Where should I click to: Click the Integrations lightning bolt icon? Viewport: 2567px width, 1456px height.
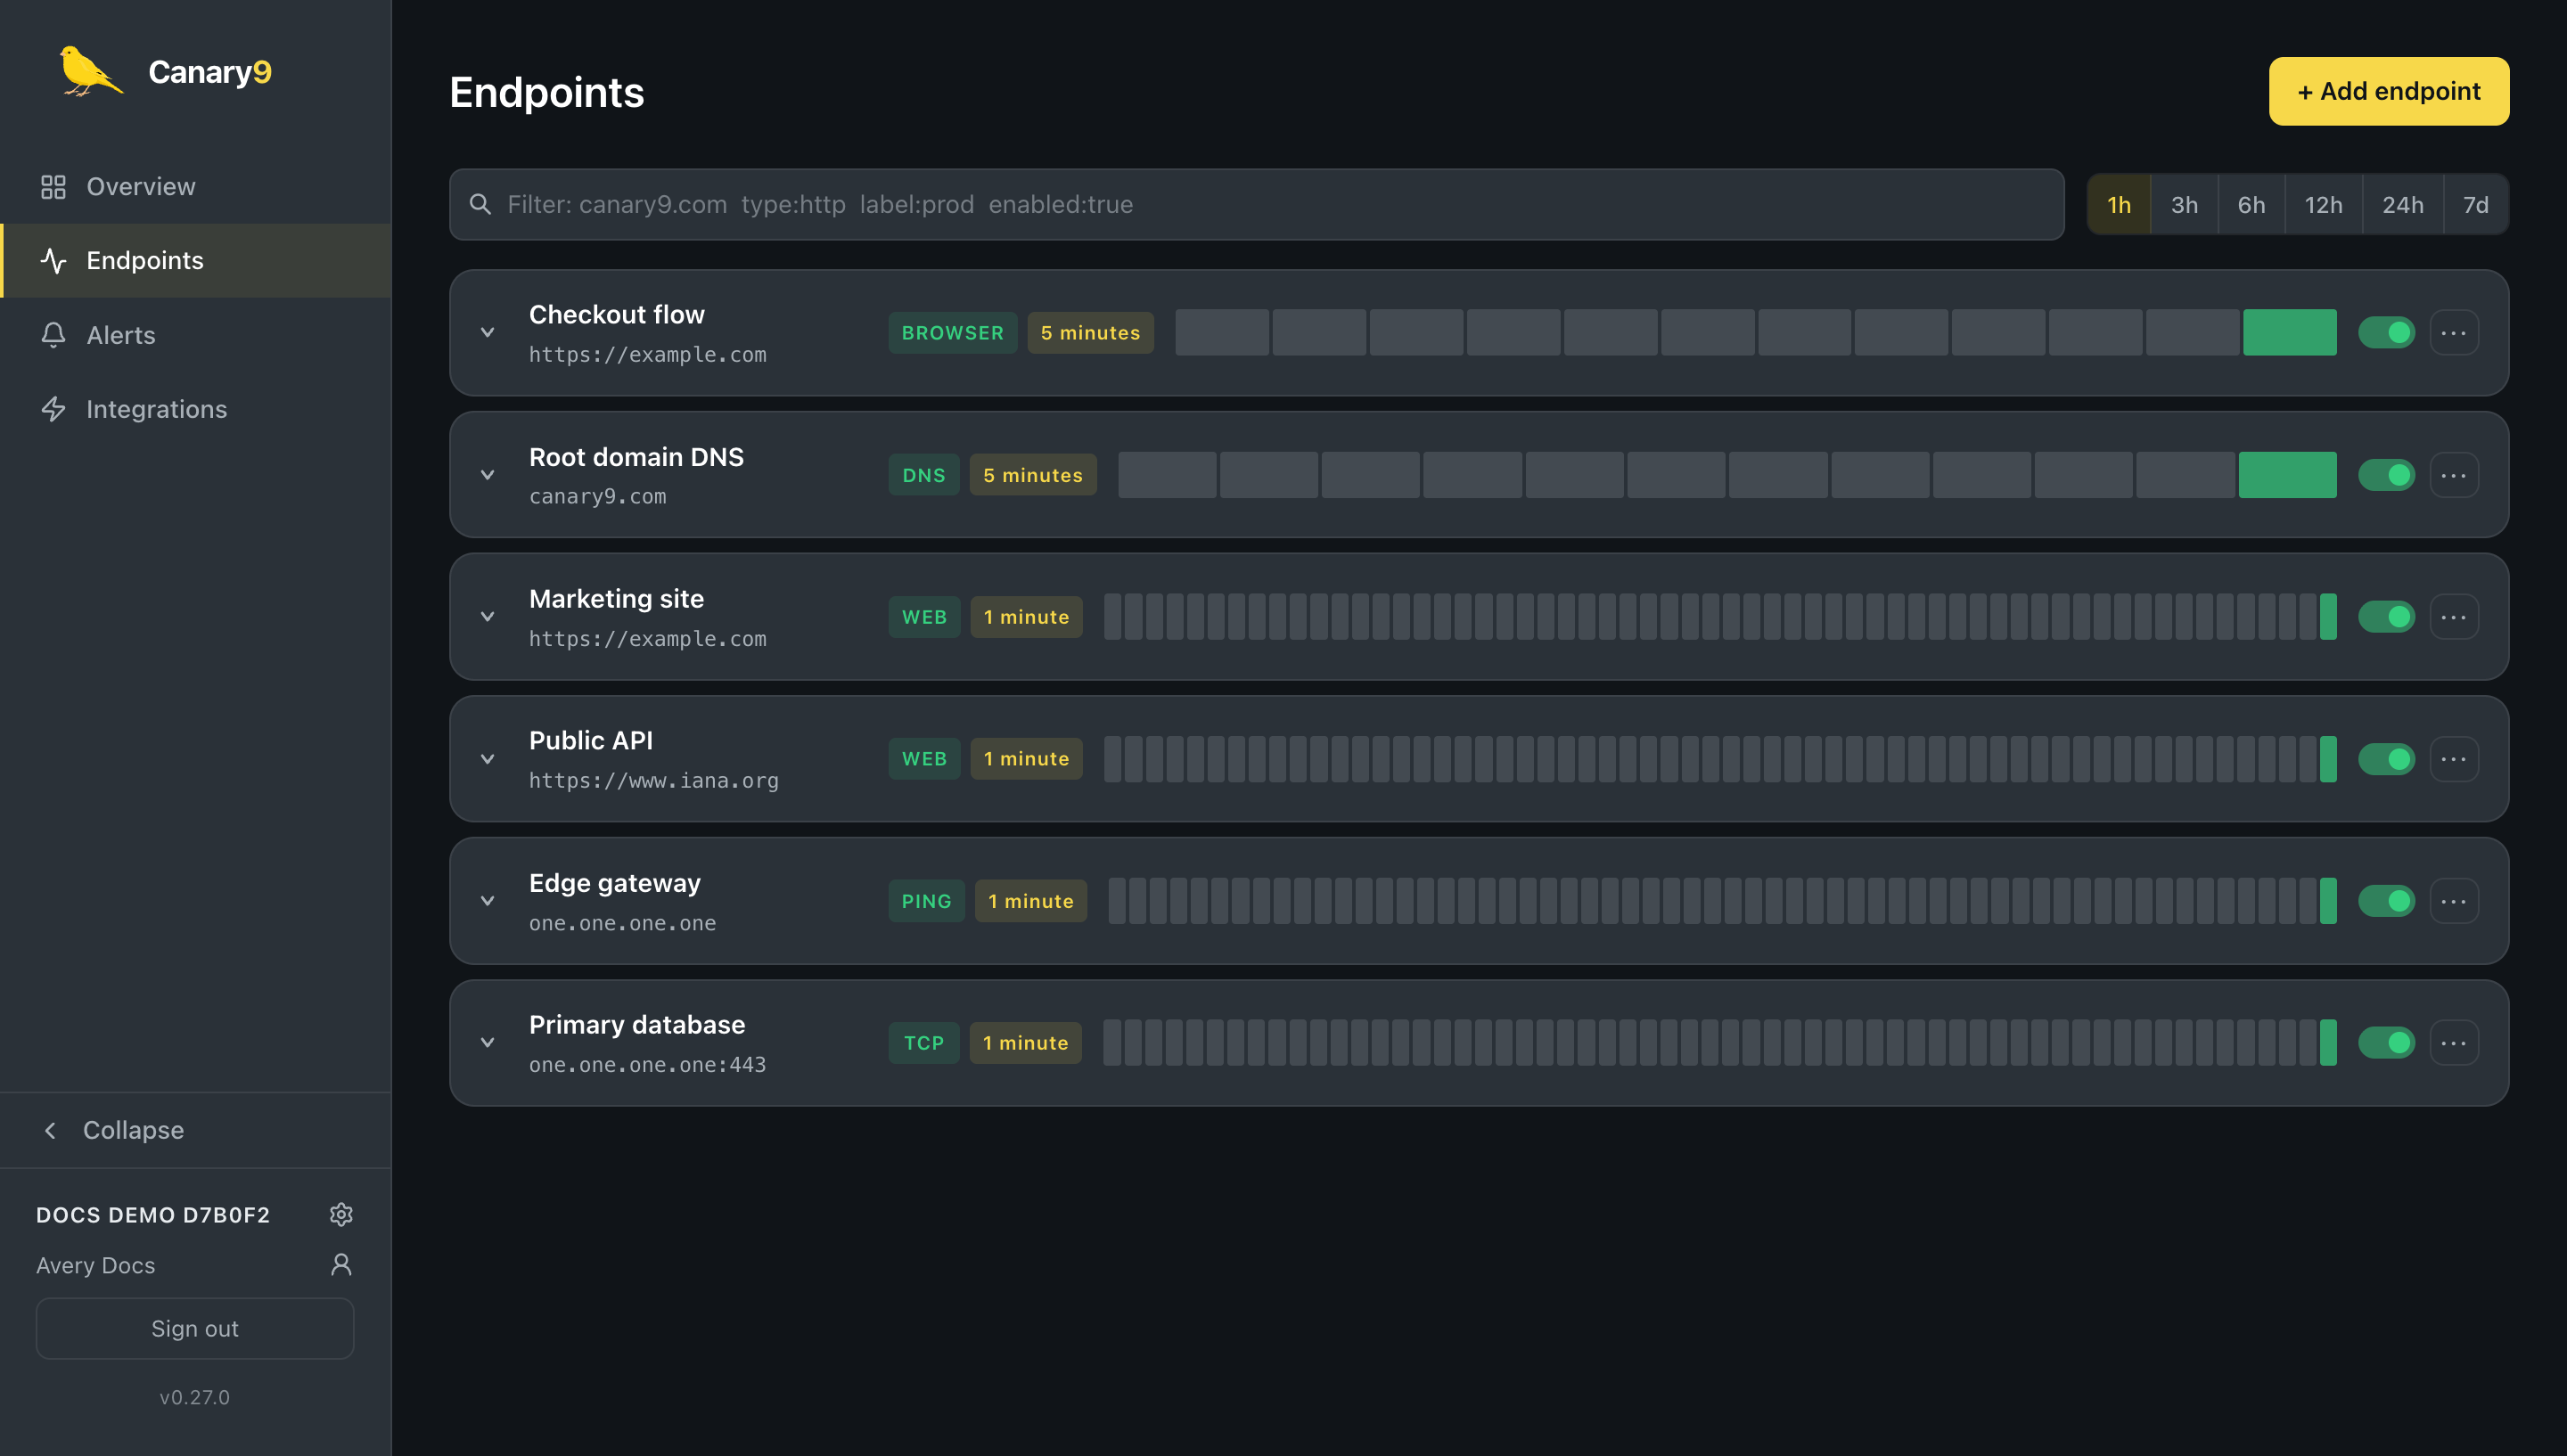click(53, 409)
